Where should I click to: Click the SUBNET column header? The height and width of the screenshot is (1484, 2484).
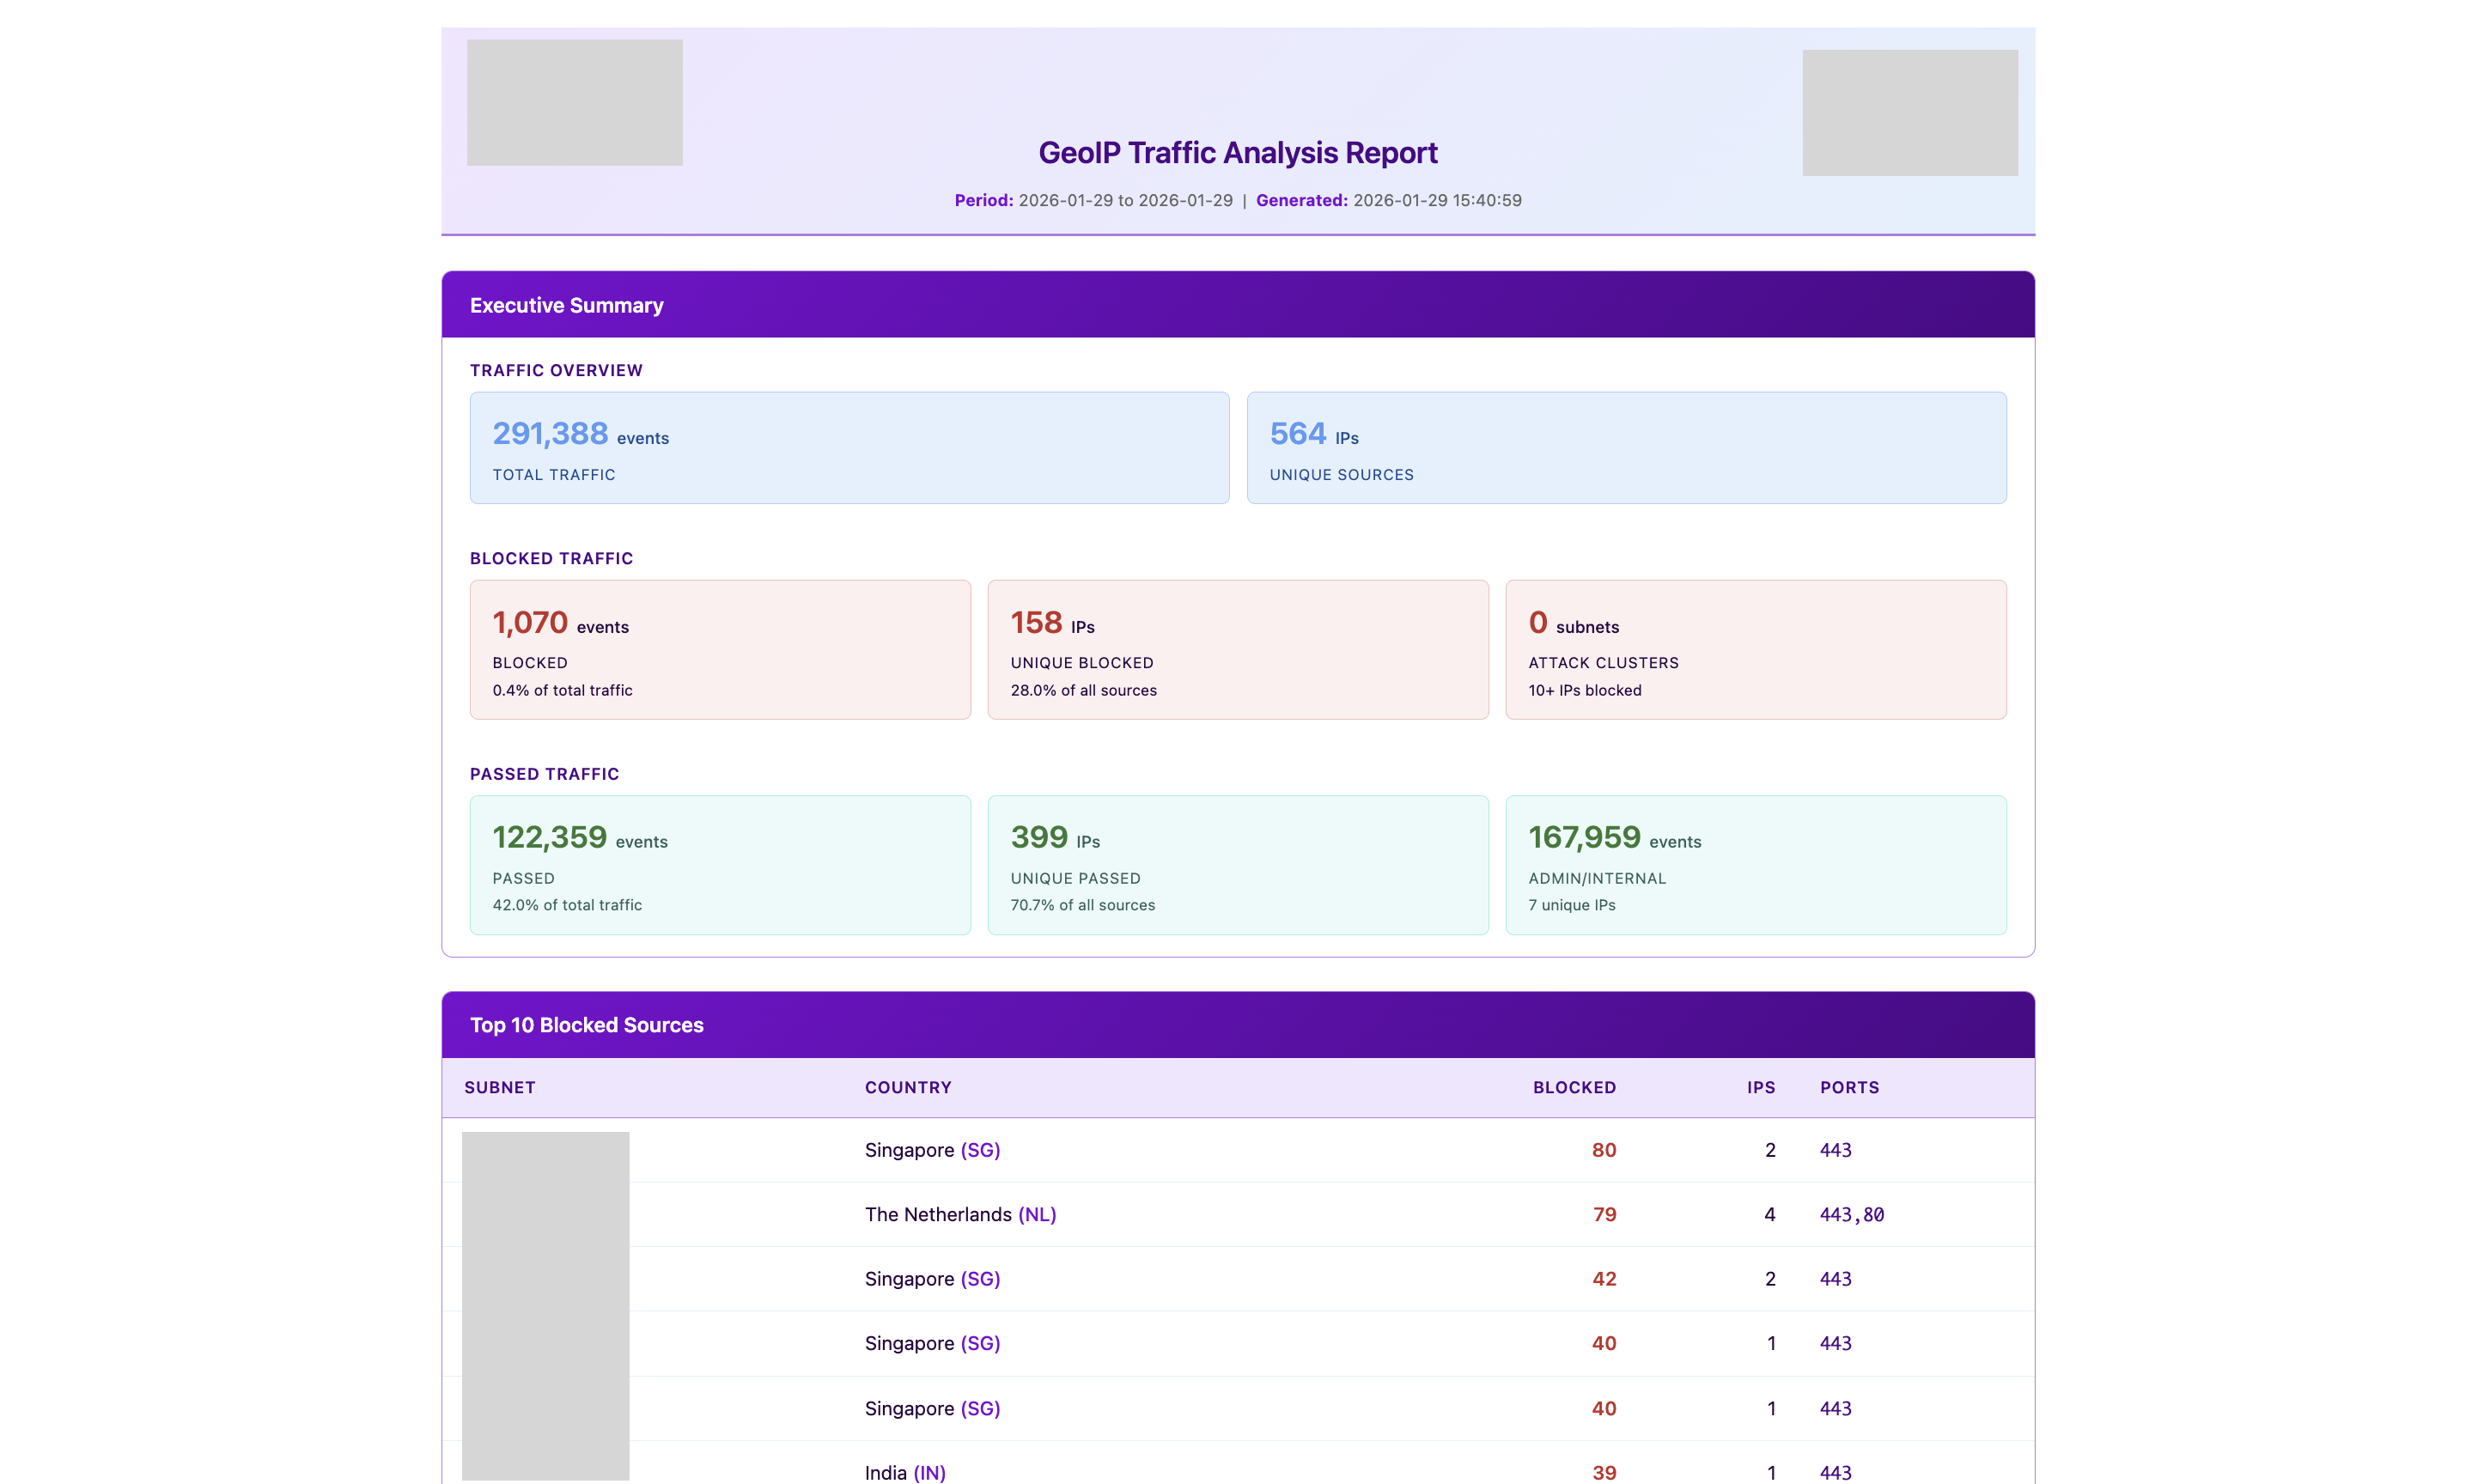pos(500,1087)
